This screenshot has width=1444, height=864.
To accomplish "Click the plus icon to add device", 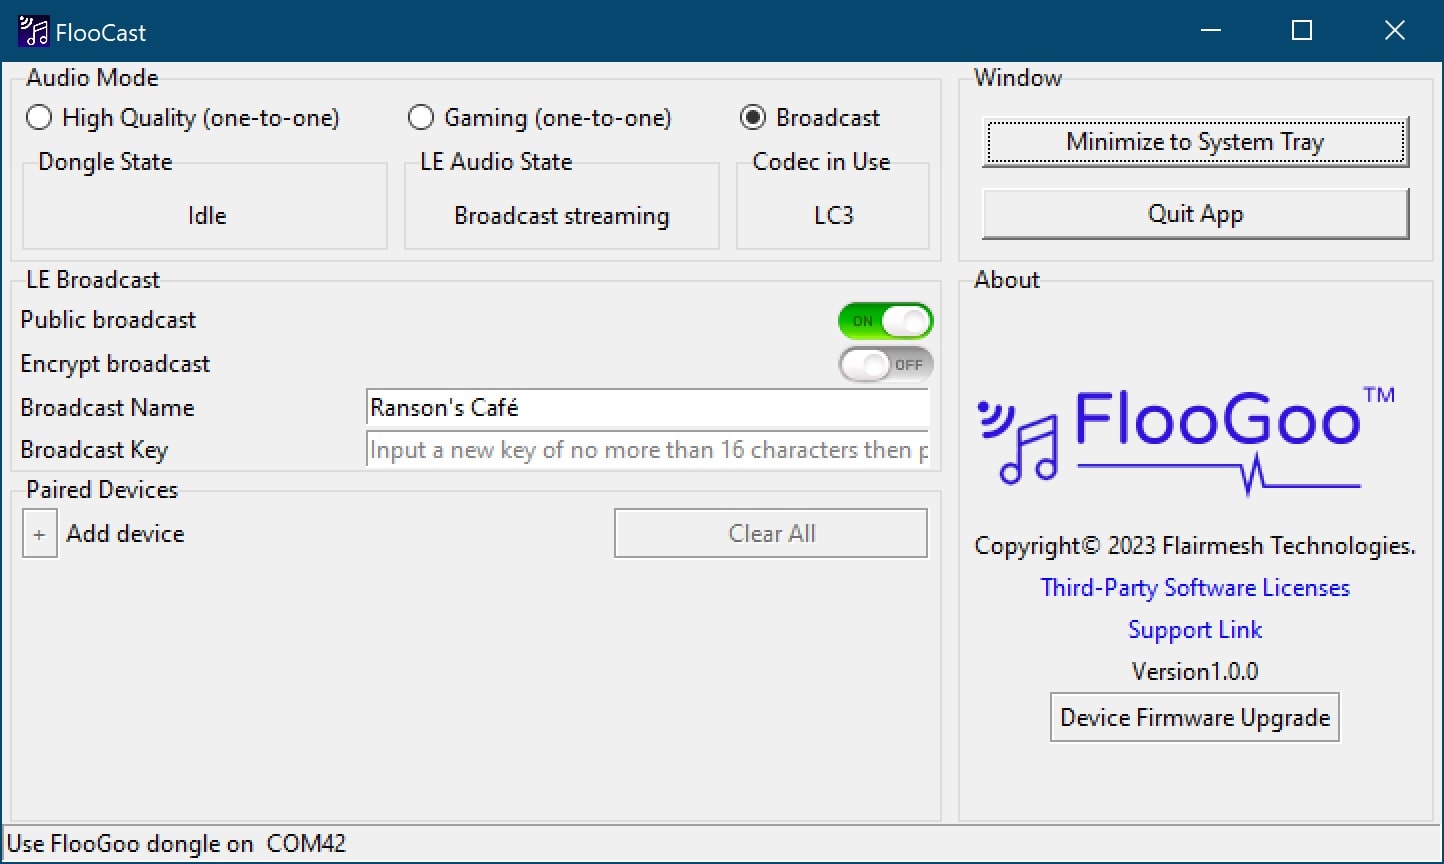I will [x=39, y=534].
